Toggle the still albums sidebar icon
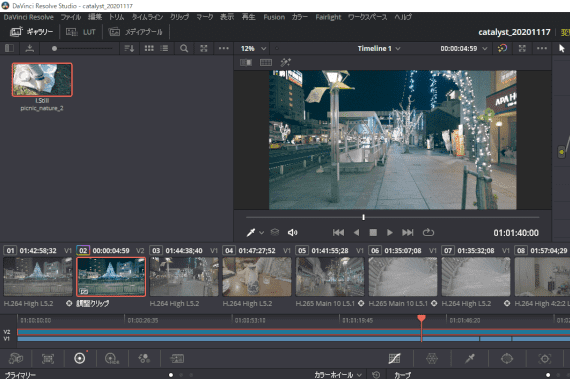This screenshot has height=379, width=570. click(9, 48)
